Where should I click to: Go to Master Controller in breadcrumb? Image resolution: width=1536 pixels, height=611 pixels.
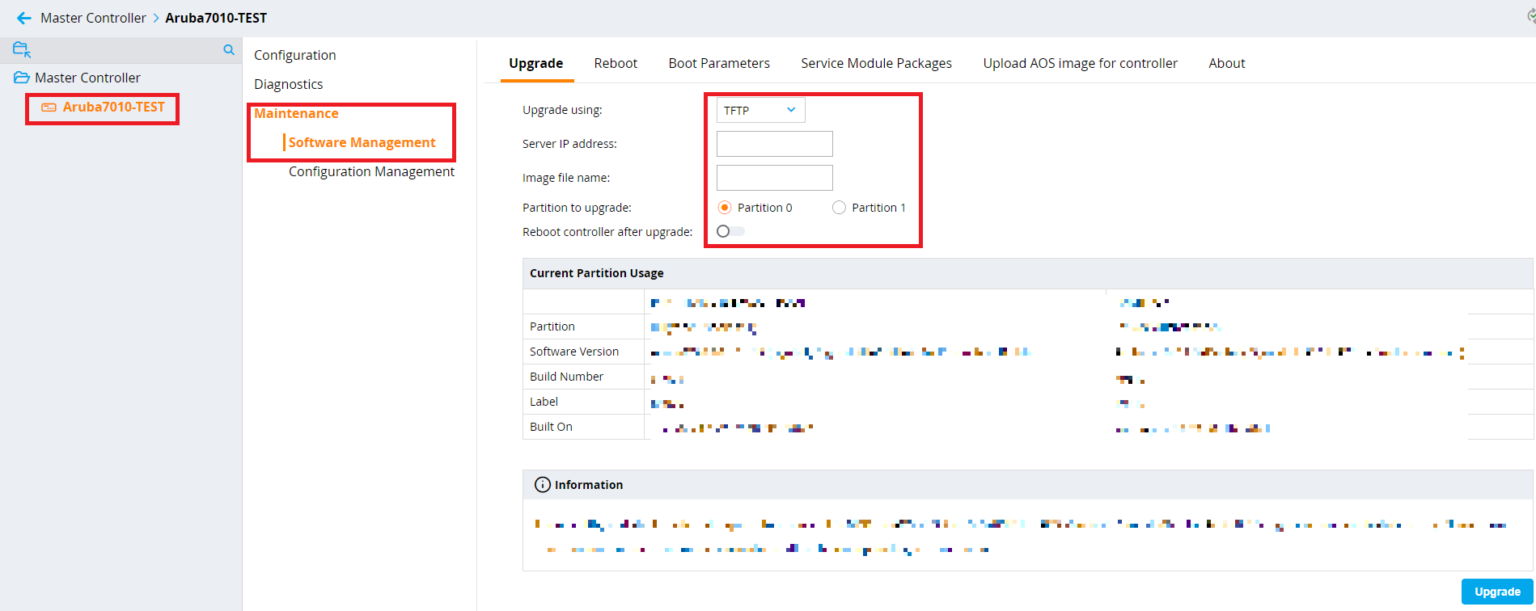93,18
